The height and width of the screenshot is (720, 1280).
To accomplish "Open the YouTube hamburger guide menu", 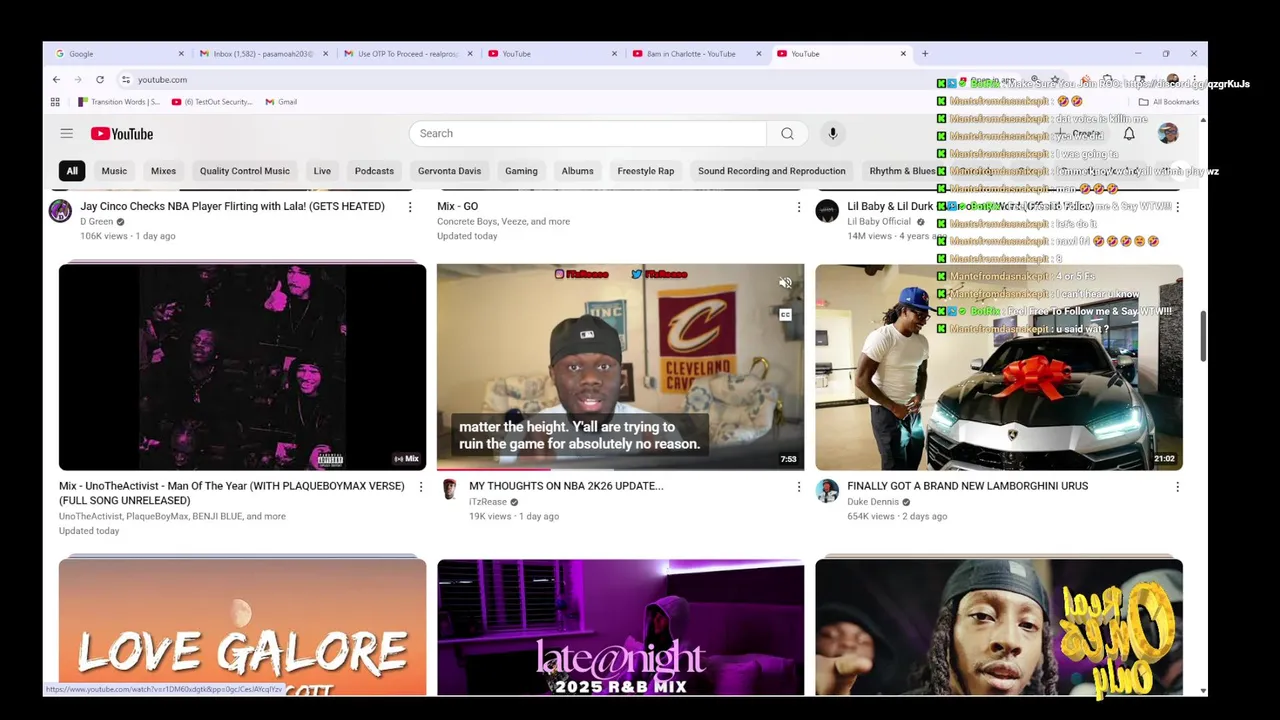I will pyautogui.click(x=66, y=133).
